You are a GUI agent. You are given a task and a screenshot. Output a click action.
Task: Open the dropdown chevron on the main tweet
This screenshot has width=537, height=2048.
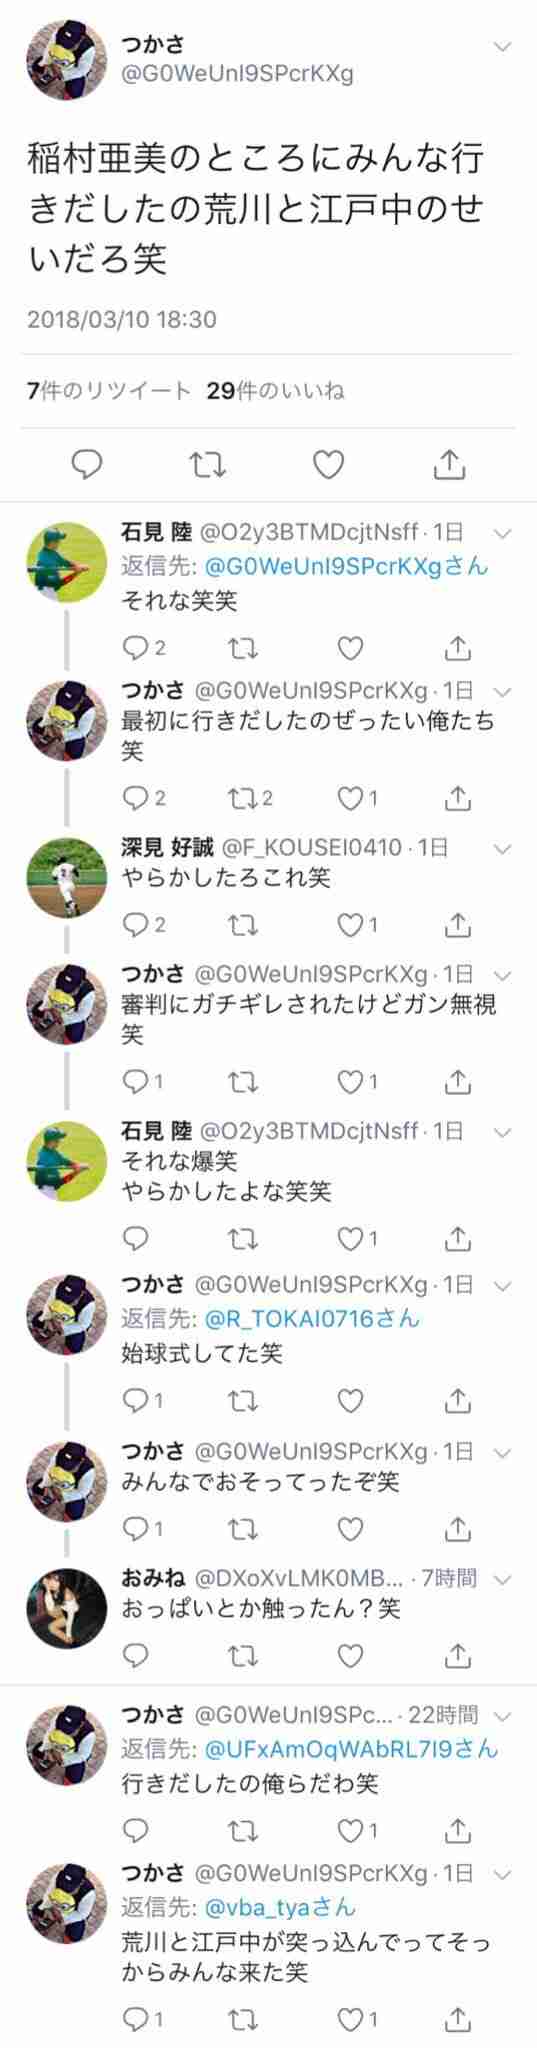coord(503,46)
